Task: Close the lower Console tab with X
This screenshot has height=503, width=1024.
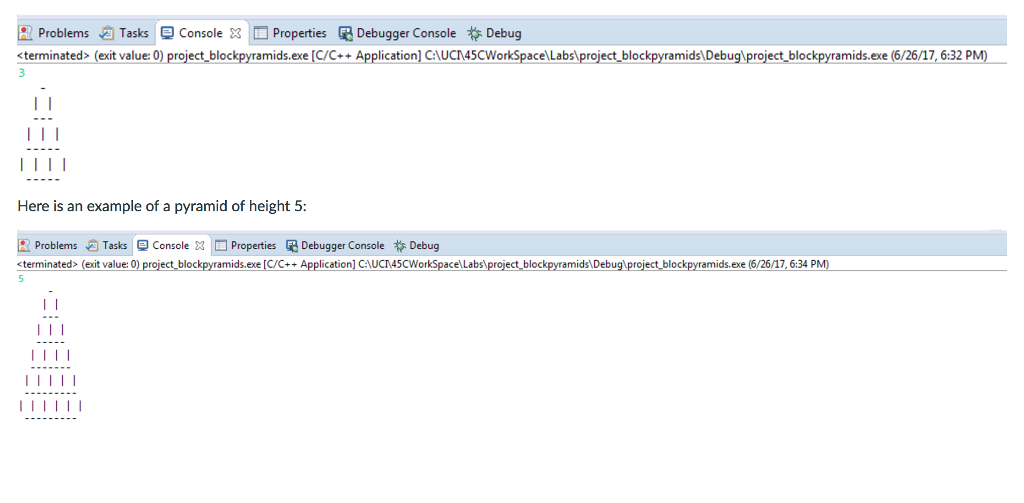Action: coord(200,246)
